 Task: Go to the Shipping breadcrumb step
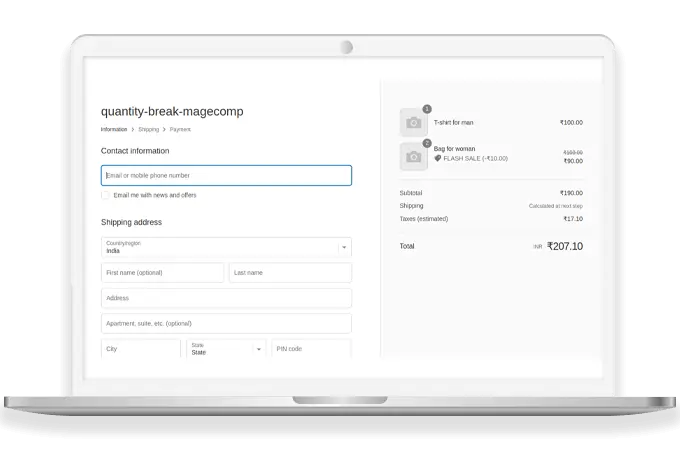point(148,130)
